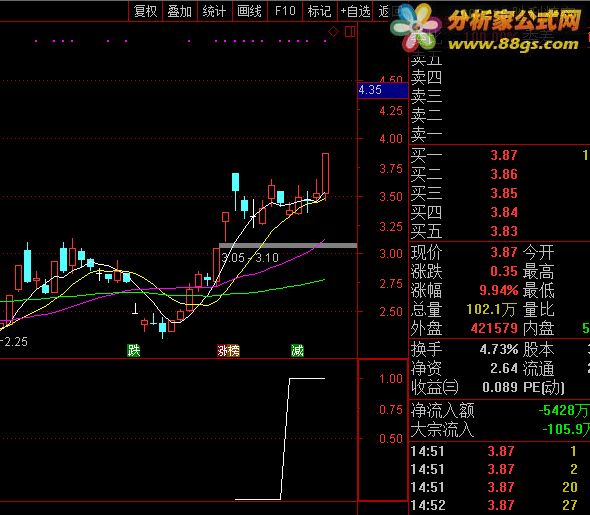Screen dimensions: 590x515
Task: Click the gray 3.05-3.10 gap bar
Action: tap(288, 246)
